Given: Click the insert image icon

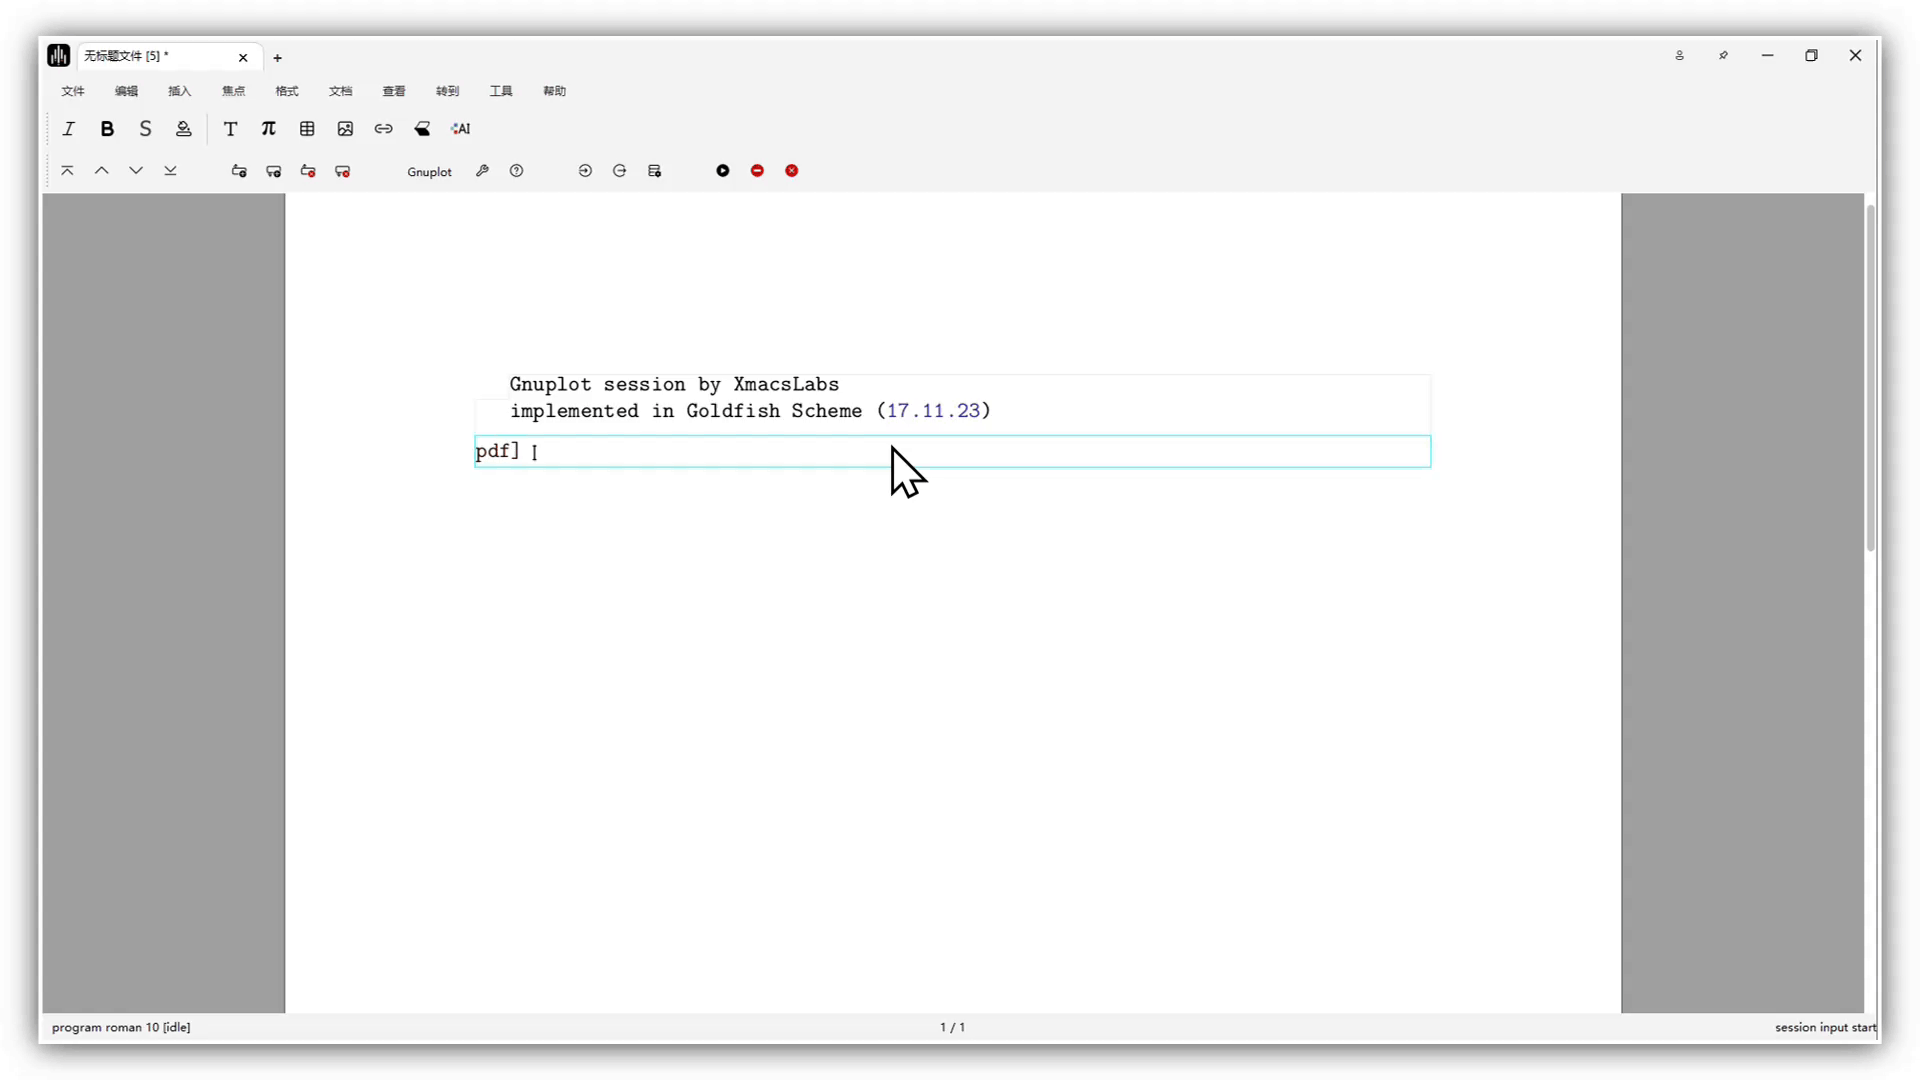Looking at the screenshot, I should click(345, 129).
